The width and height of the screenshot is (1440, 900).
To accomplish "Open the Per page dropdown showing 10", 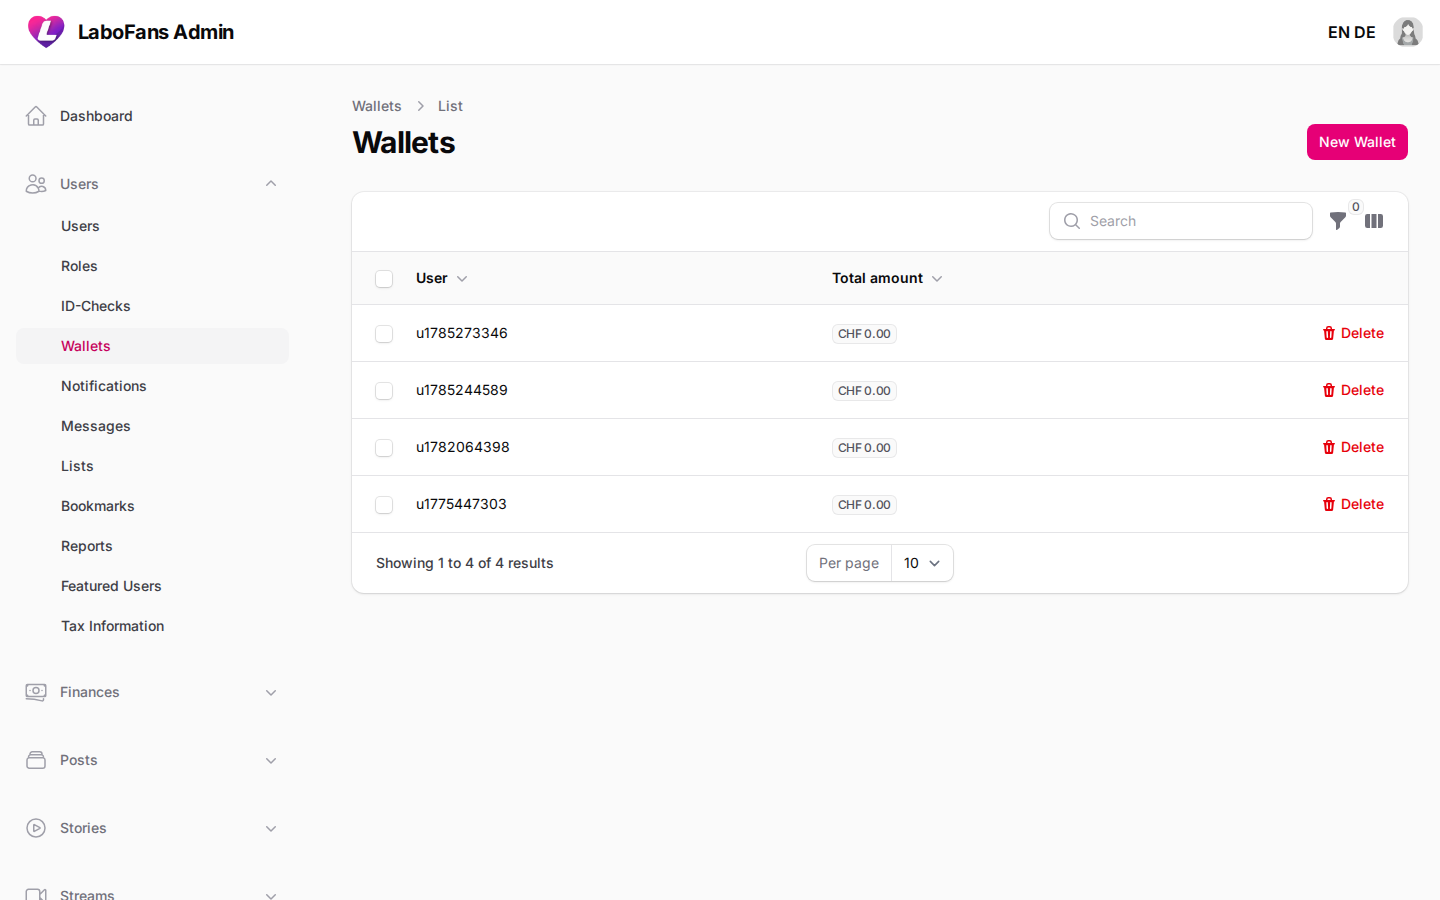I will coord(922,563).
